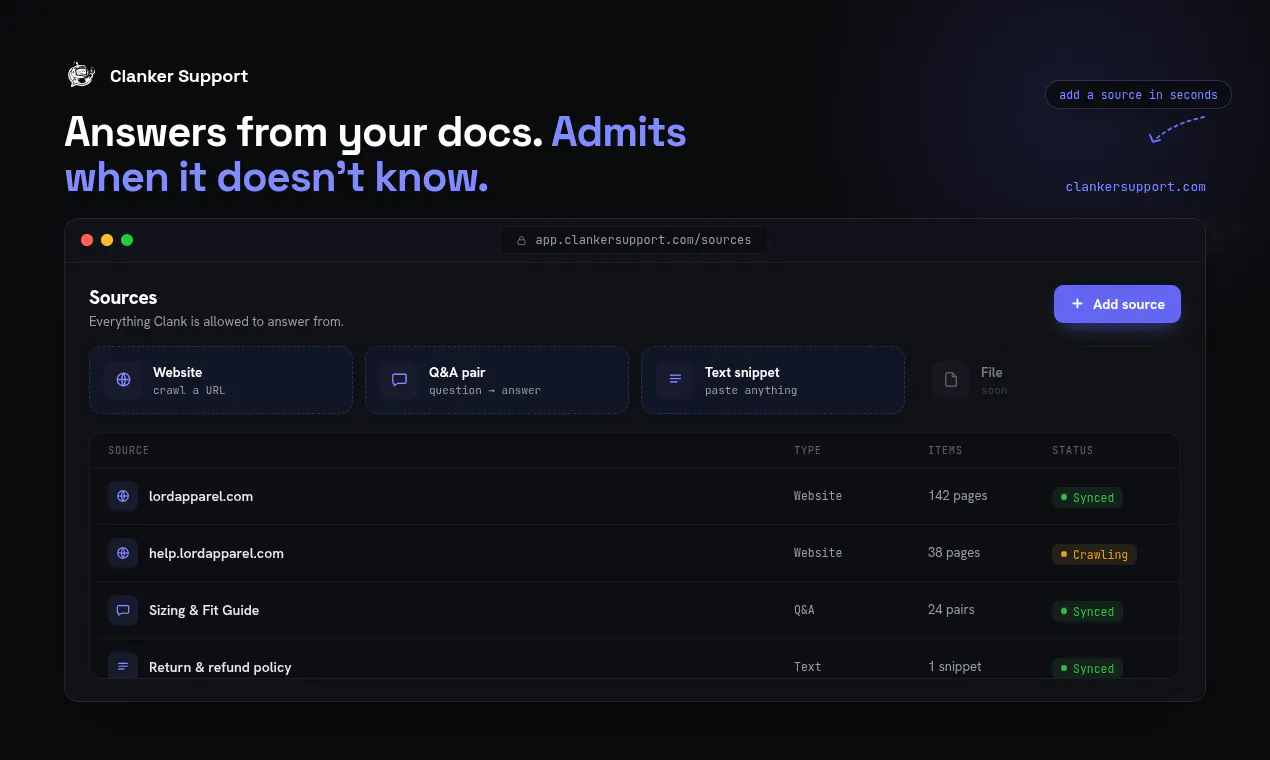This screenshot has width=1270, height=760.
Task: Click the Synced badge for lordapparel.com
Action: click(x=1087, y=497)
